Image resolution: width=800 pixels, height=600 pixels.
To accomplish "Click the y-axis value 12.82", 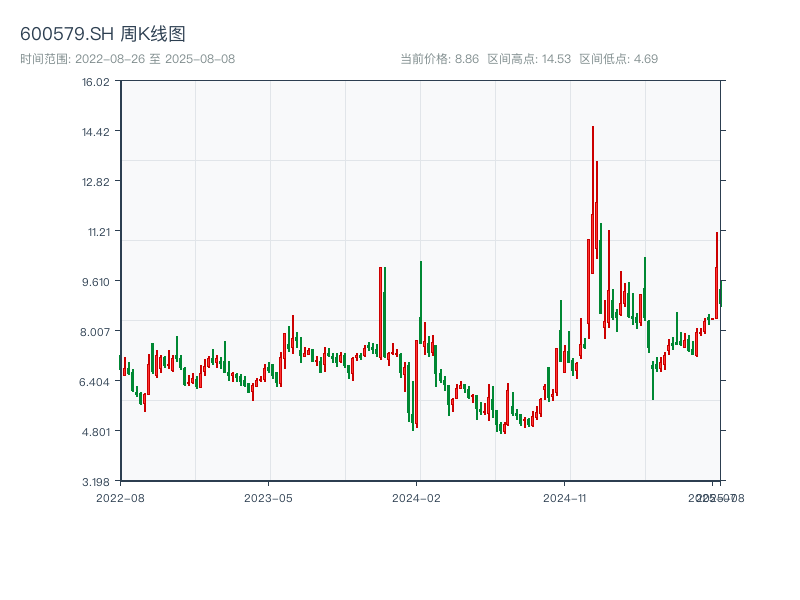I will coord(96,182).
